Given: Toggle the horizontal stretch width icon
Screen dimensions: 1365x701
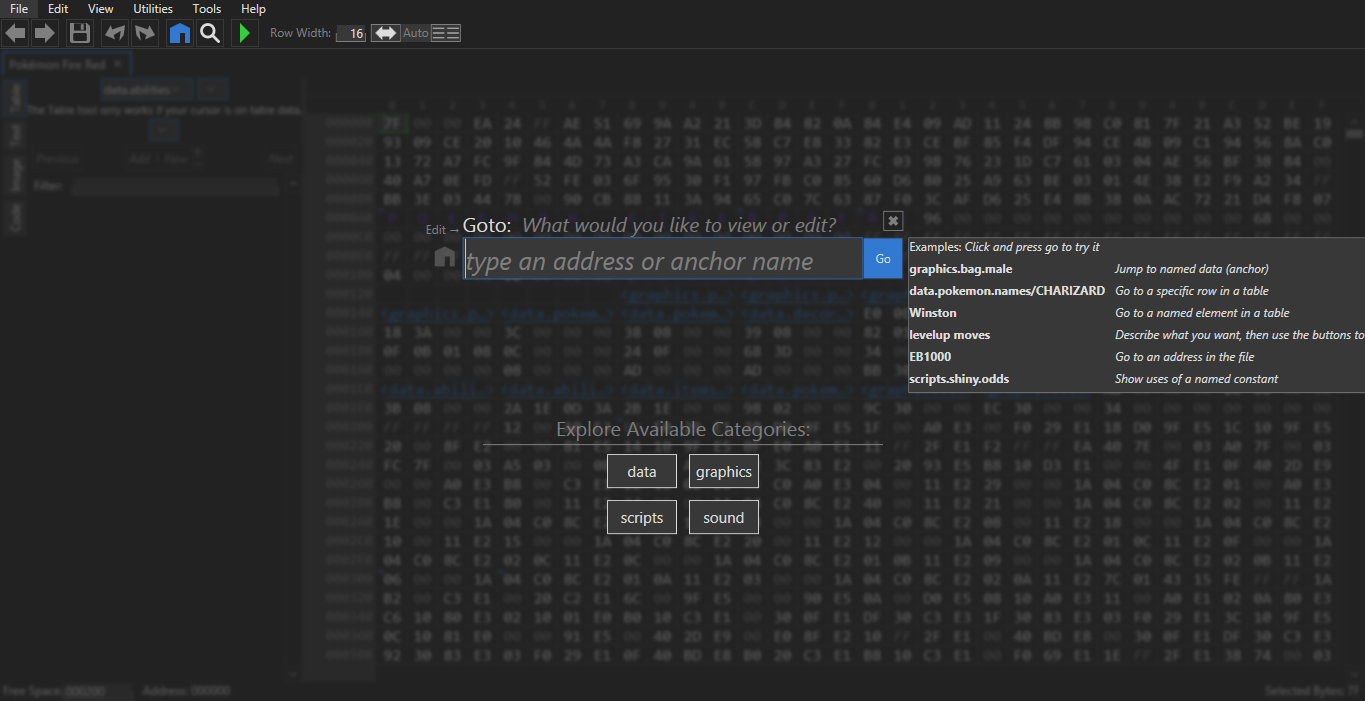Looking at the screenshot, I should 385,32.
